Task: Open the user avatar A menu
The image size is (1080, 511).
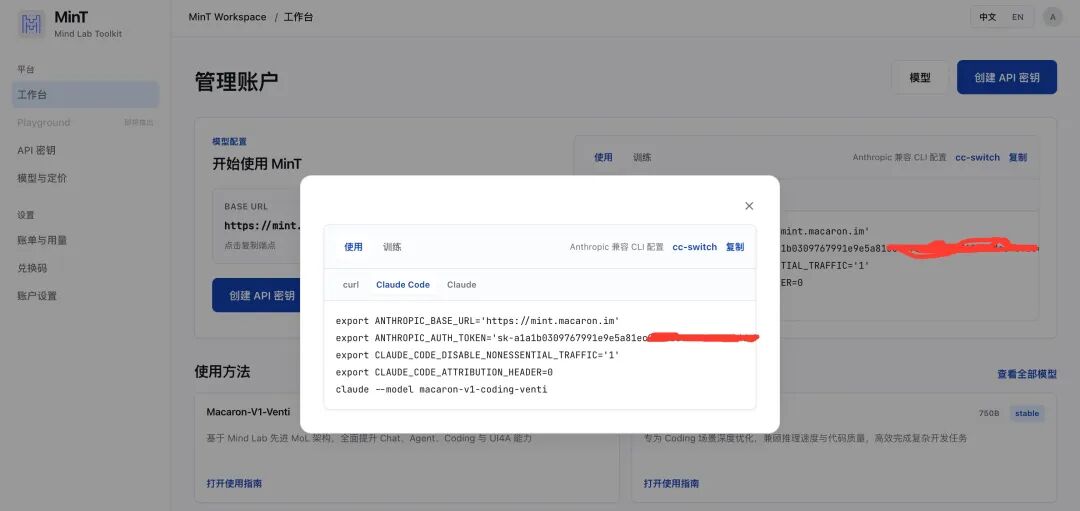Action: click(1052, 17)
